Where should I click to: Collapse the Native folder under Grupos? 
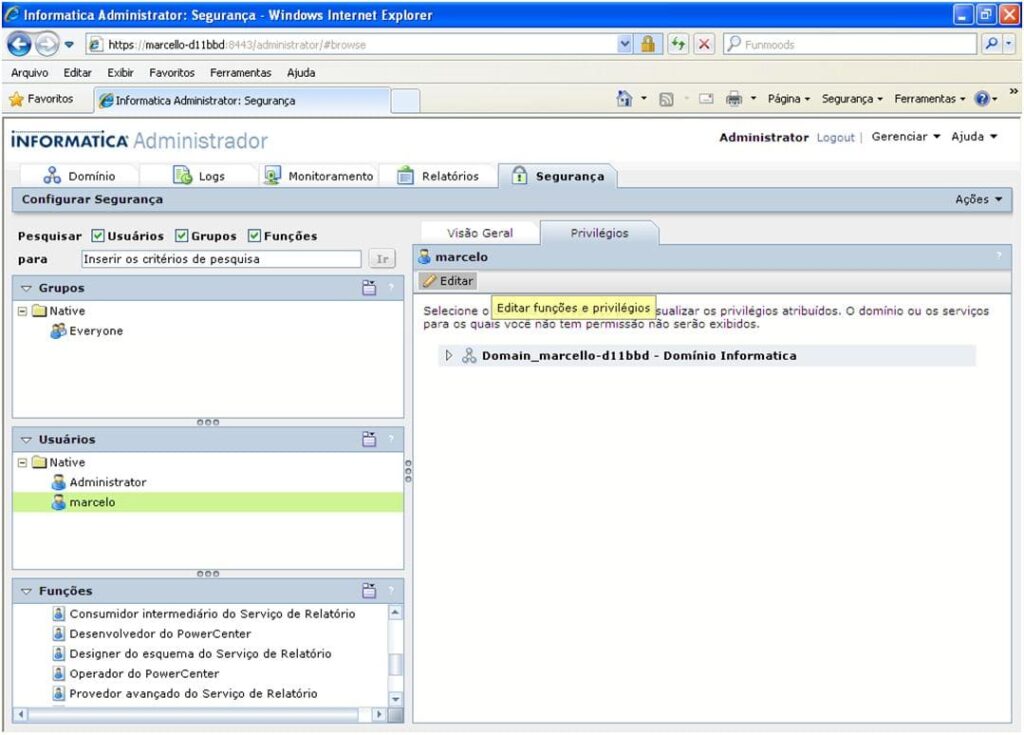coord(22,311)
